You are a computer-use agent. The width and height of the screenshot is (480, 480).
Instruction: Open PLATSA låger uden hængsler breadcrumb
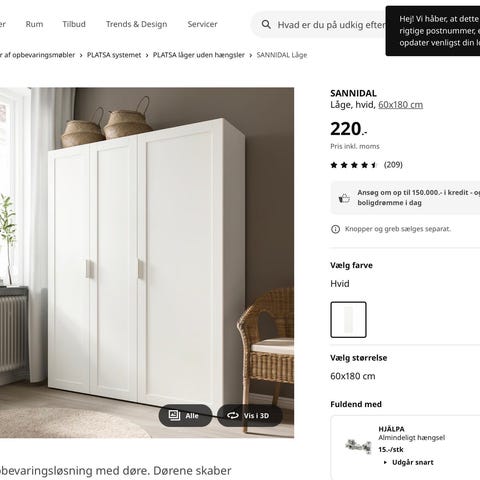tap(199, 55)
